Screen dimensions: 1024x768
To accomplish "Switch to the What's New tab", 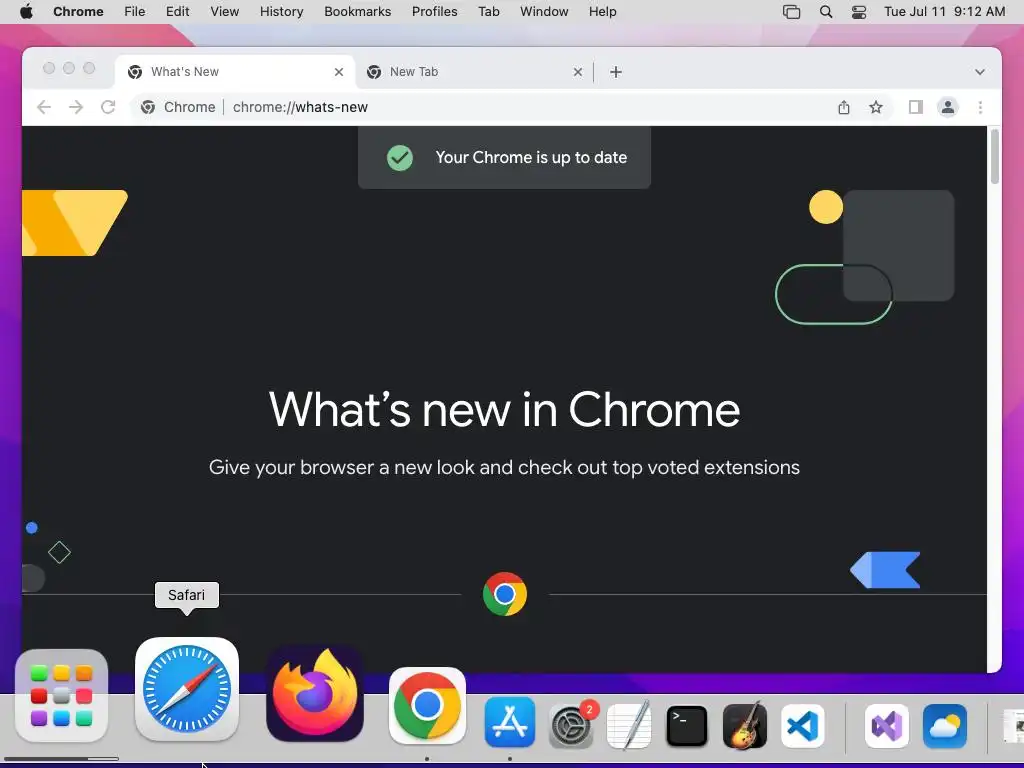I will point(235,72).
